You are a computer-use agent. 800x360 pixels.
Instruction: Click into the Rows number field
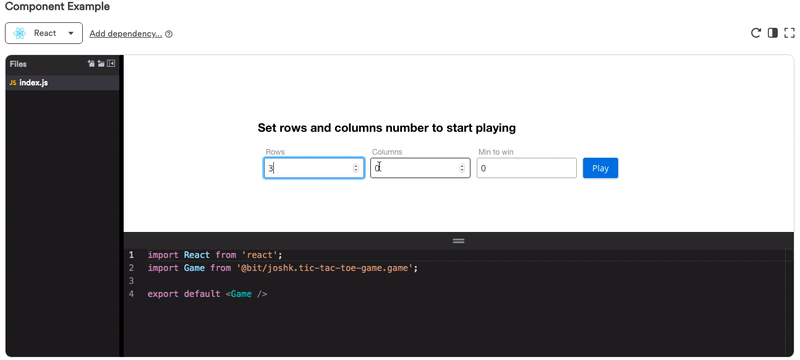tap(314, 168)
